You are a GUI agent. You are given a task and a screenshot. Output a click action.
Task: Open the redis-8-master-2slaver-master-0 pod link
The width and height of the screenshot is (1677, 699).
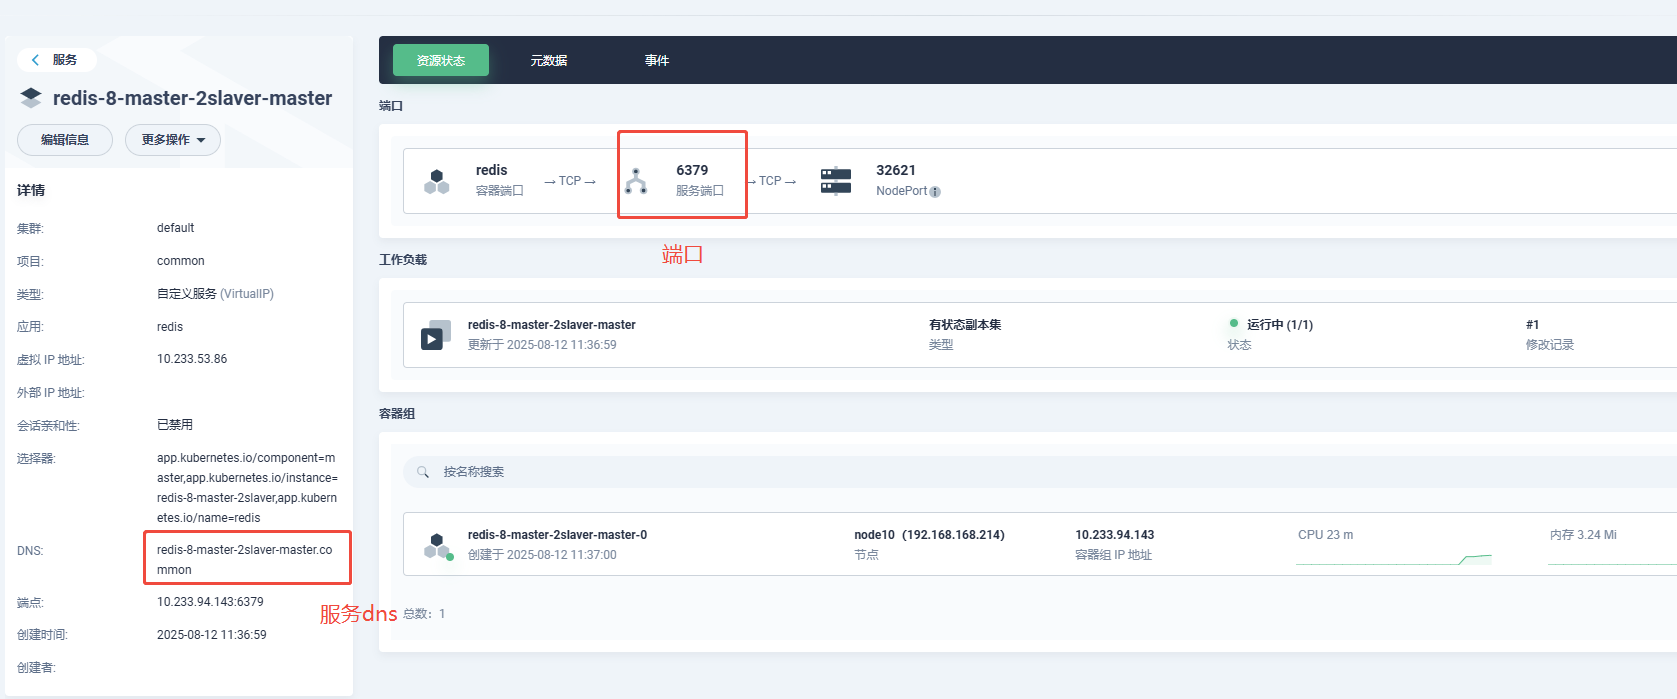557,535
